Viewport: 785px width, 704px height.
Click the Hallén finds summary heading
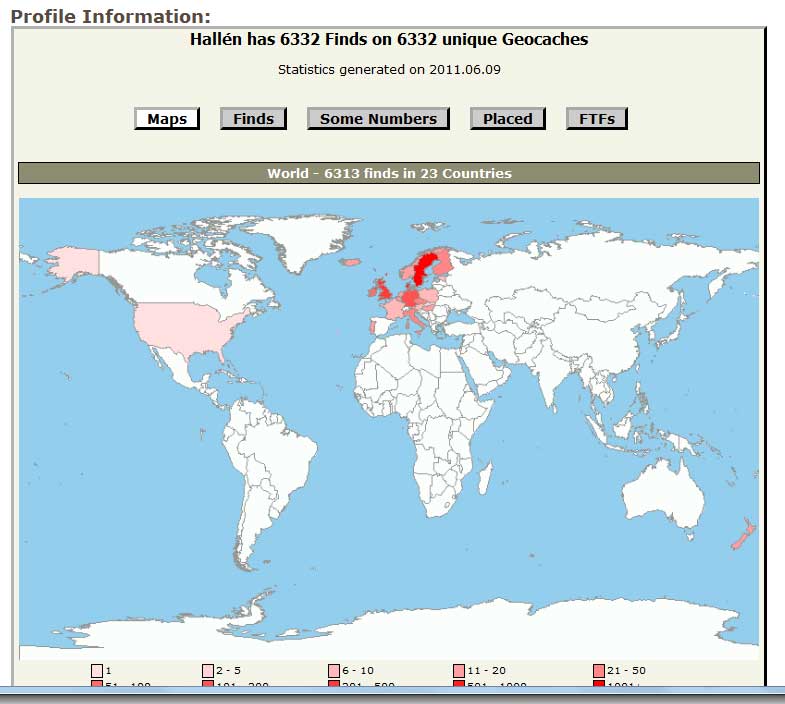point(389,39)
